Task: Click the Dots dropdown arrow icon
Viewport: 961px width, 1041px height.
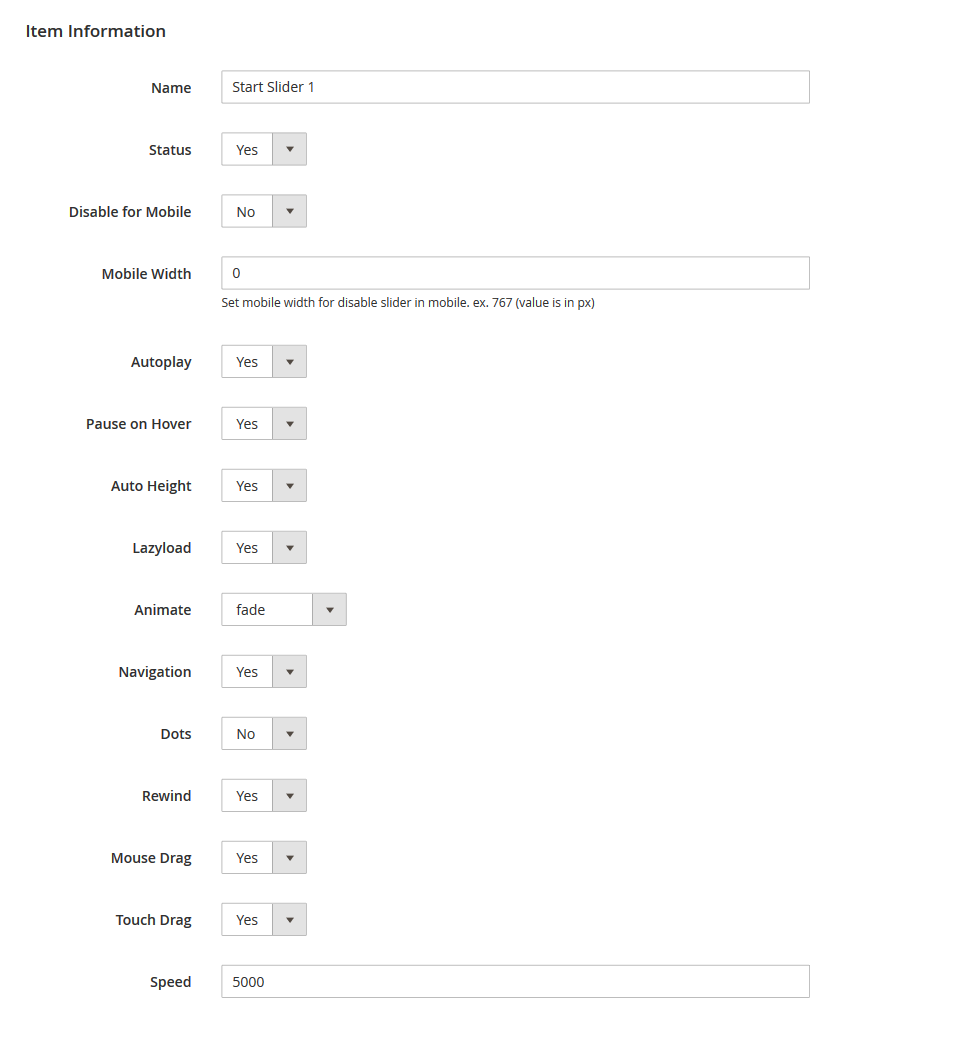Action: point(290,733)
